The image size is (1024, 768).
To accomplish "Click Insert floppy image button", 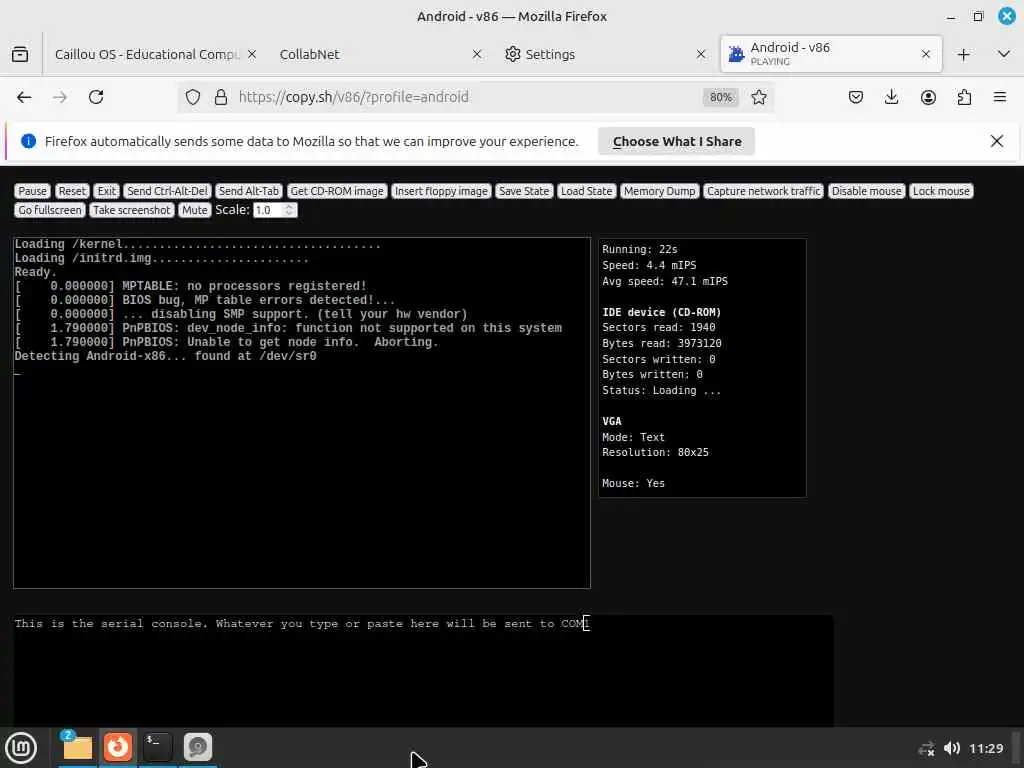I will pos(441,191).
